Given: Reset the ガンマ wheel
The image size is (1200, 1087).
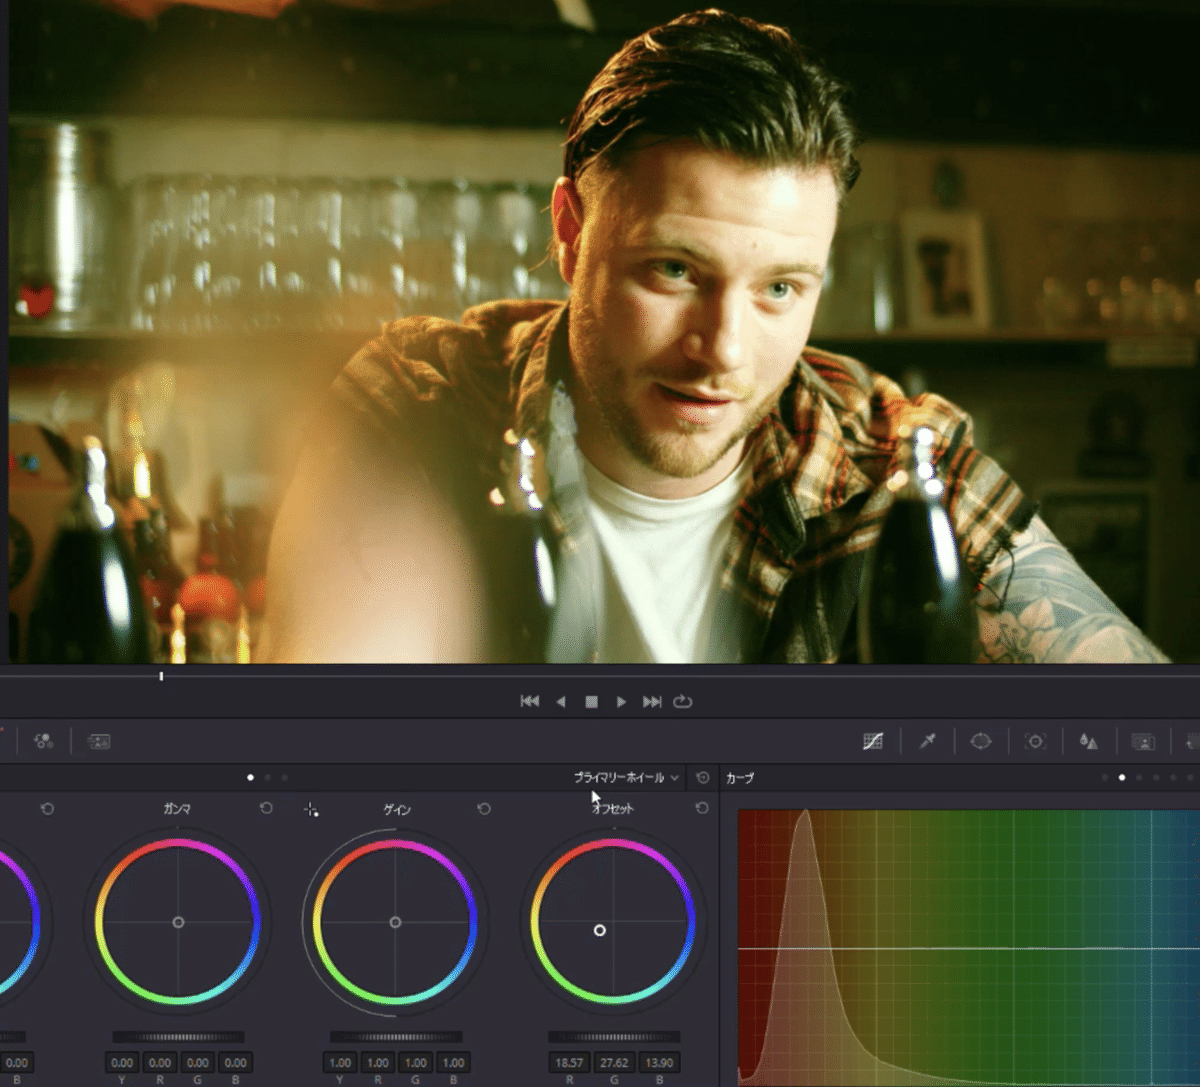Looking at the screenshot, I should click(x=266, y=808).
